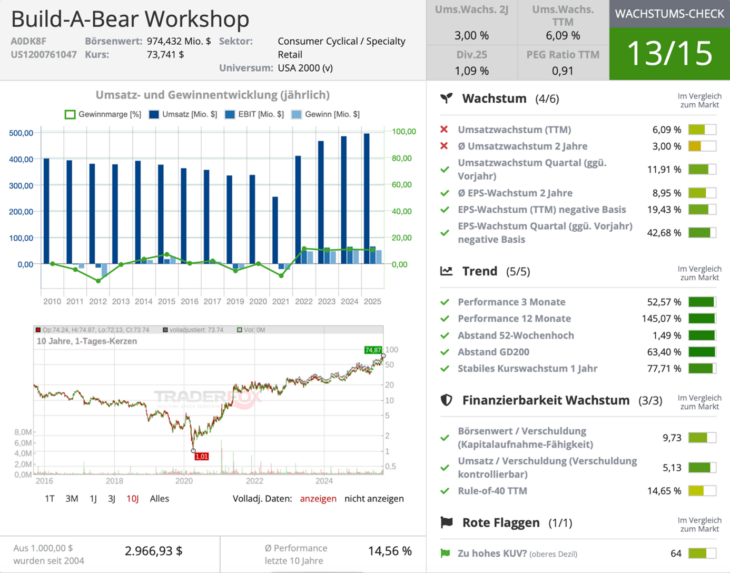This screenshot has width=730, height=573.
Task: Click the 42,68 % EPS-Wachstum Quartal value
Action: [664, 233]
